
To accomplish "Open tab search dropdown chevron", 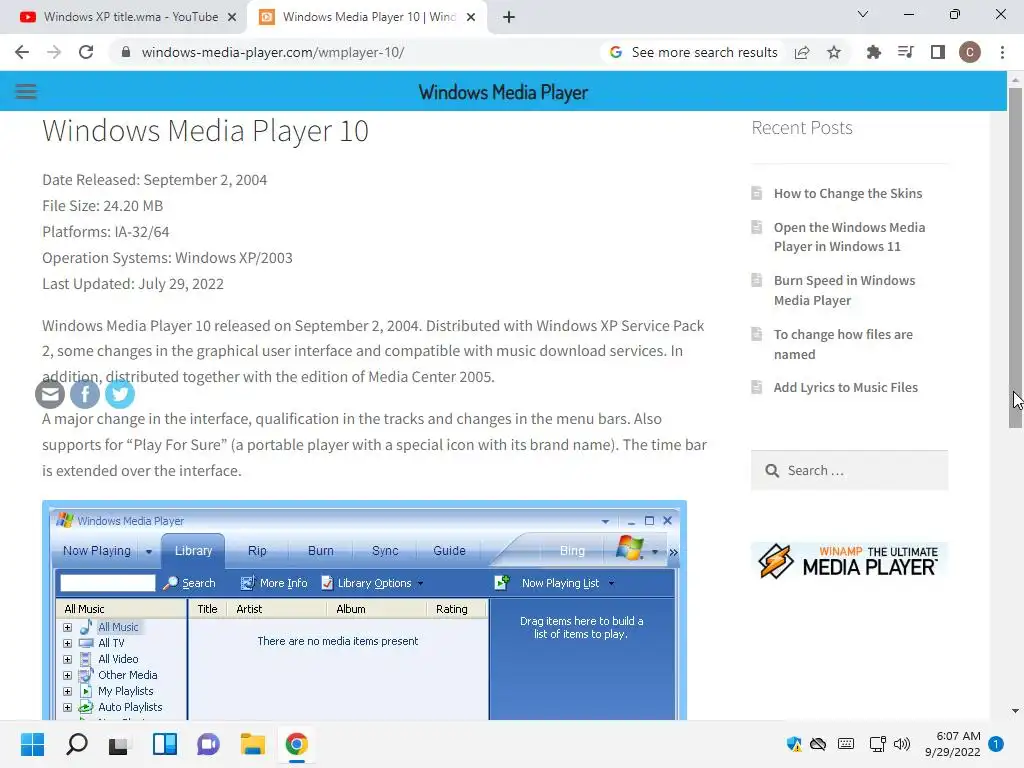I will (863, 14).
